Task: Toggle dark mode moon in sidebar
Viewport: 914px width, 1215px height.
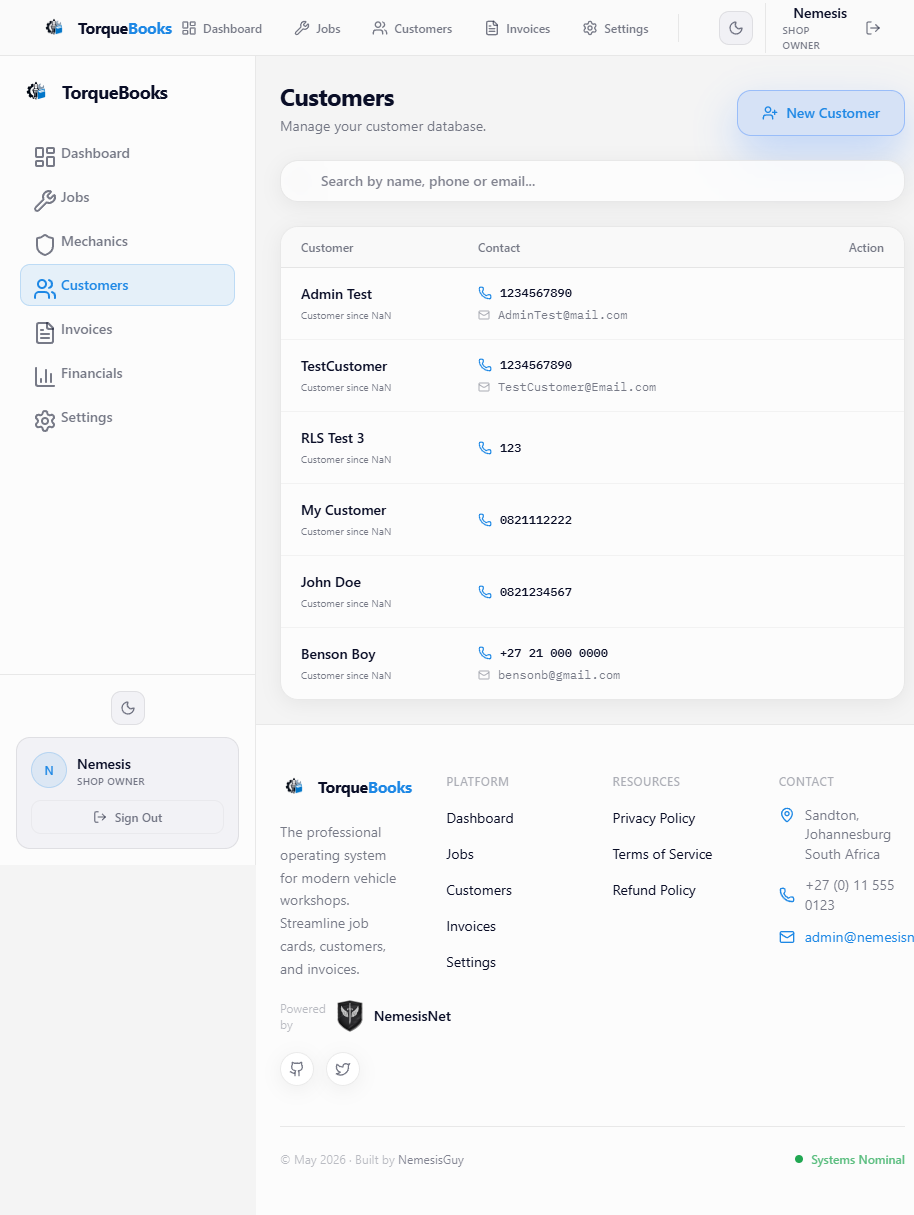Action: (x=128, y=708)
